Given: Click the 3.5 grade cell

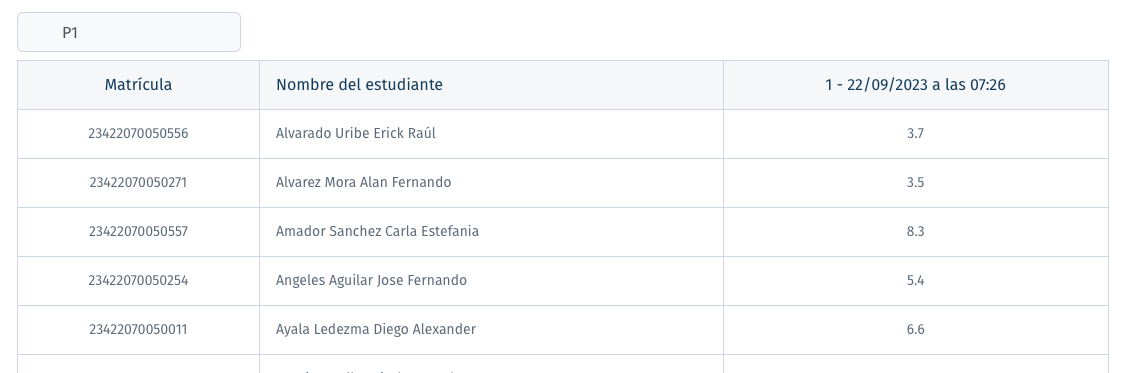Looking at the screenshot, I should tap(916, 183).
